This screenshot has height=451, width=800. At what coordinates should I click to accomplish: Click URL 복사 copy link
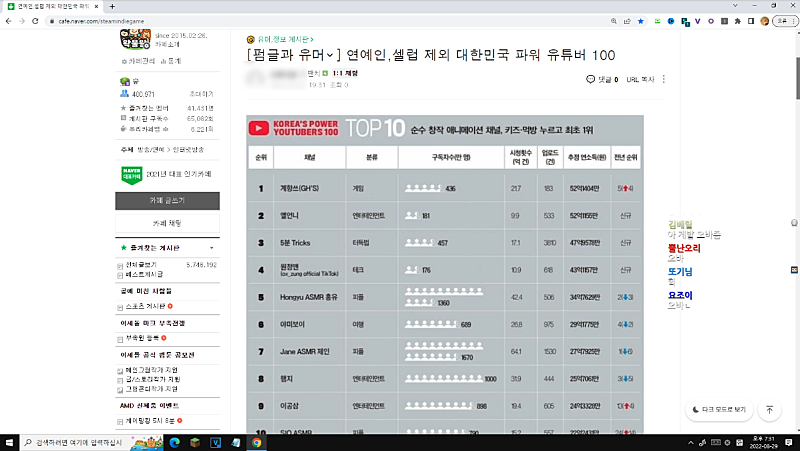pos(640,80)
